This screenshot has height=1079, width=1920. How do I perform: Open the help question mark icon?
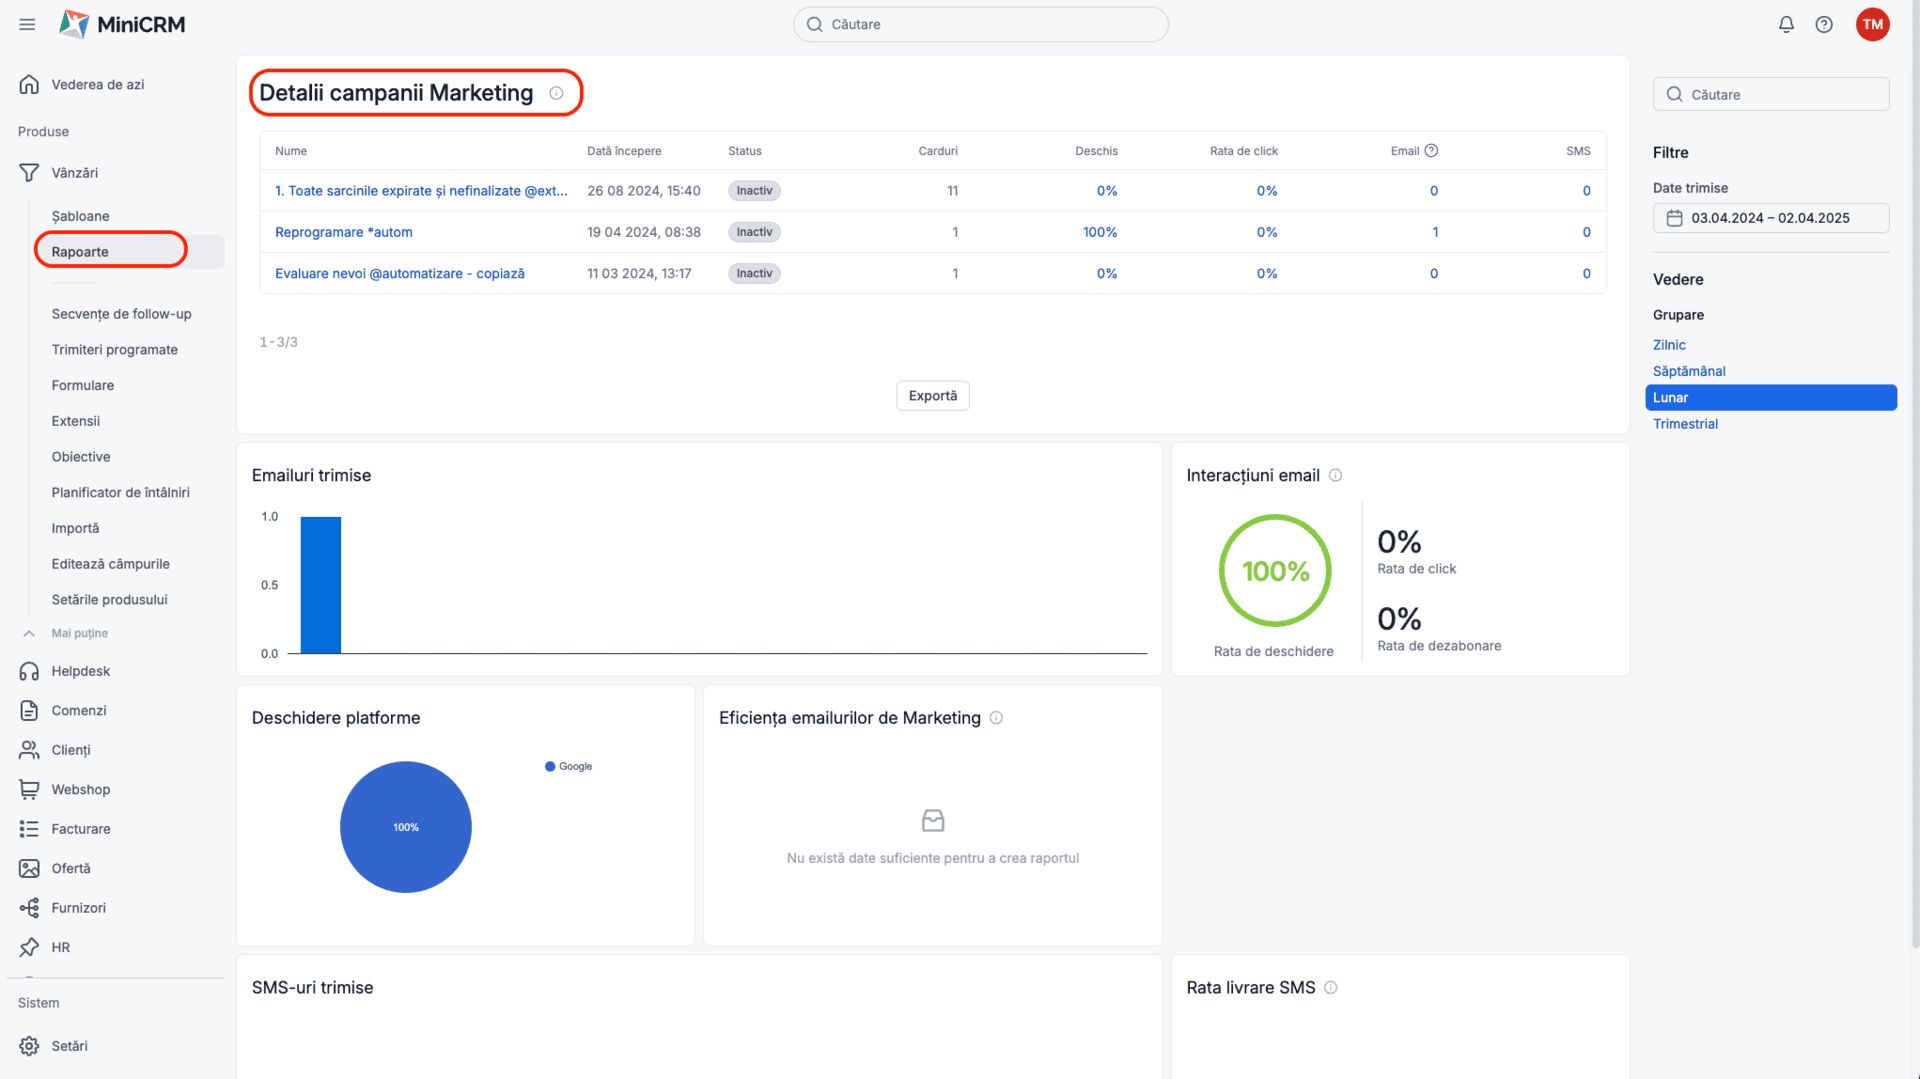[1824, 25]
